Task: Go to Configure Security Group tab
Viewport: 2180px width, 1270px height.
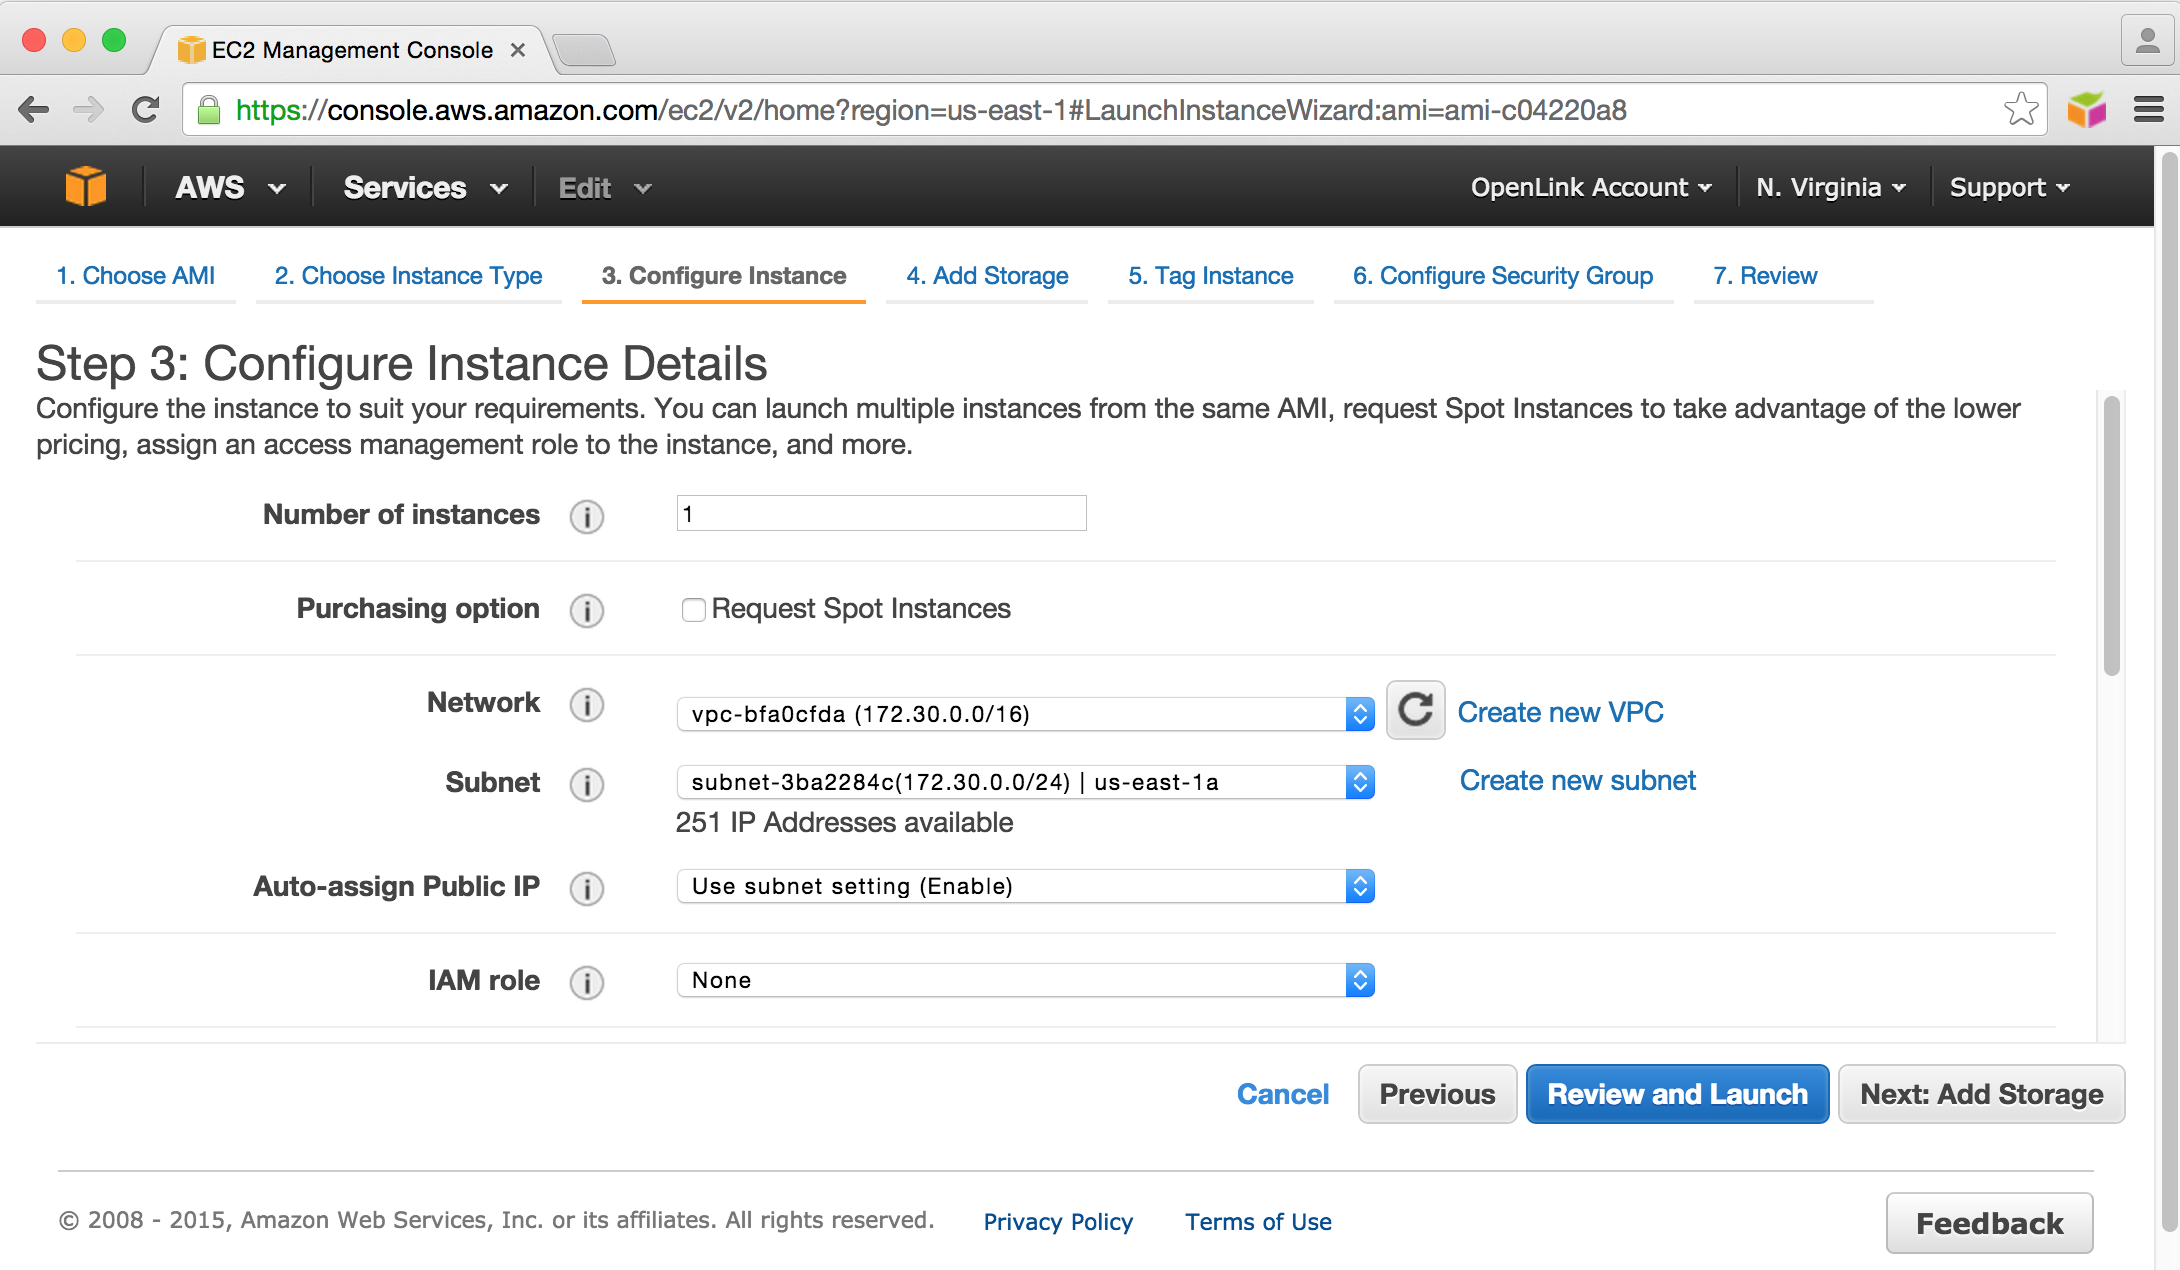Action: tap(1502, 276)
